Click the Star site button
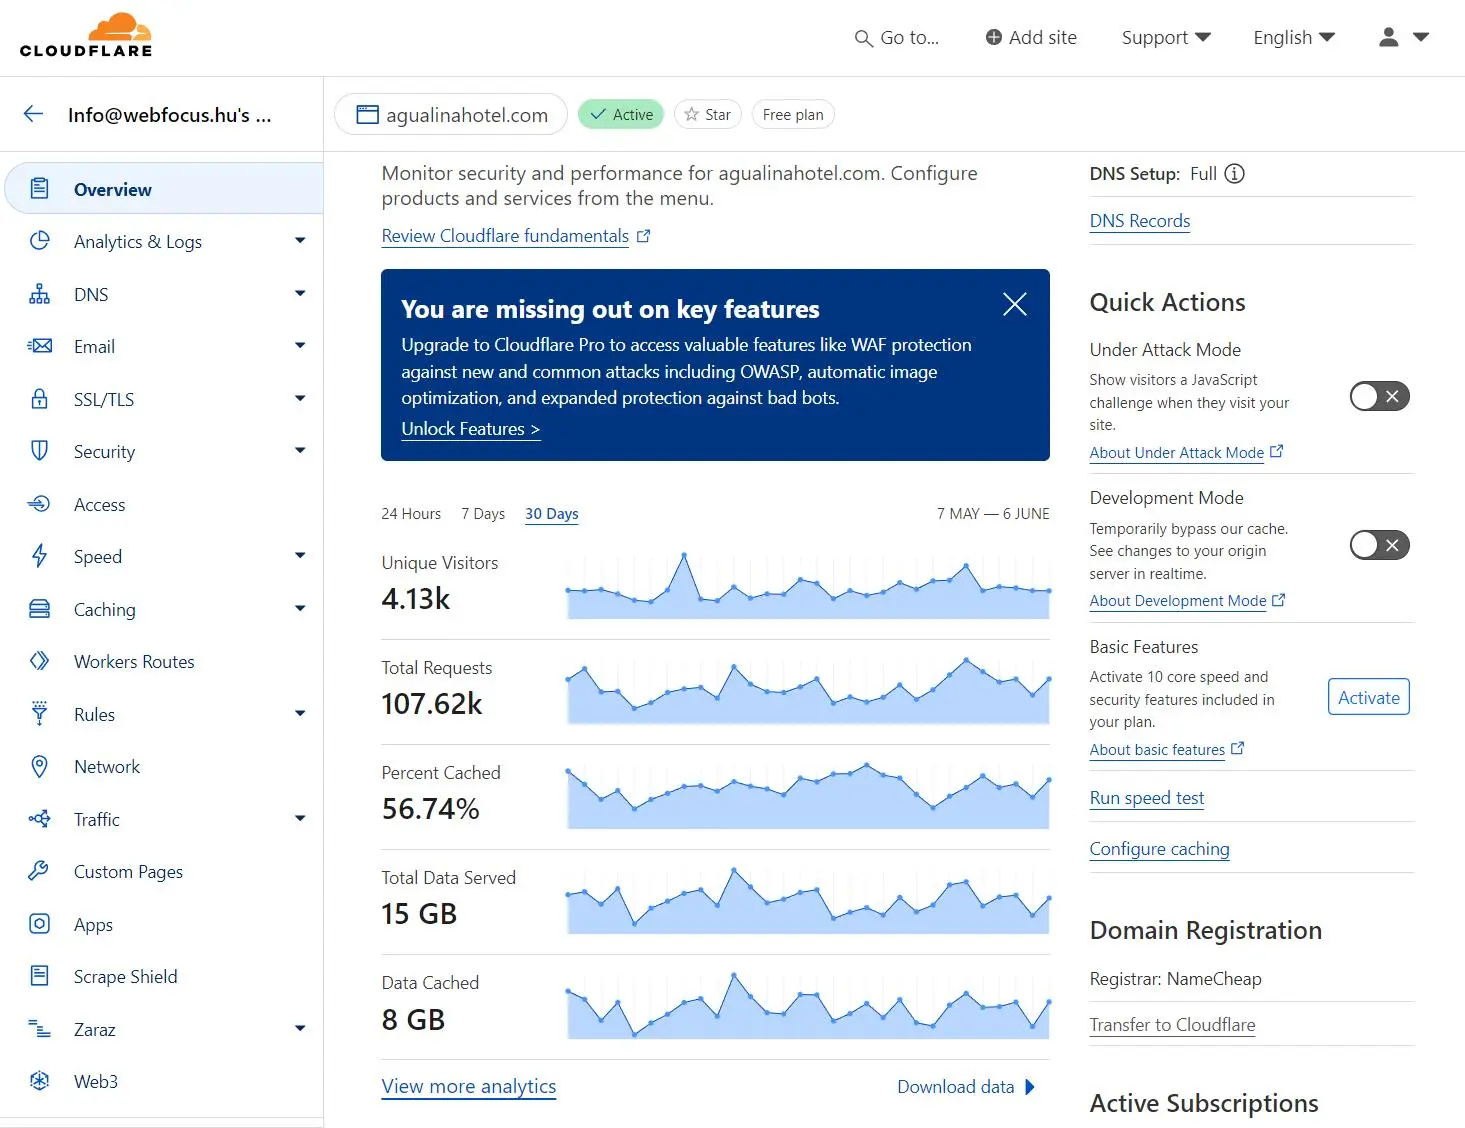This screenshot has width=1465, height=1128. click(x=708, y=115)
